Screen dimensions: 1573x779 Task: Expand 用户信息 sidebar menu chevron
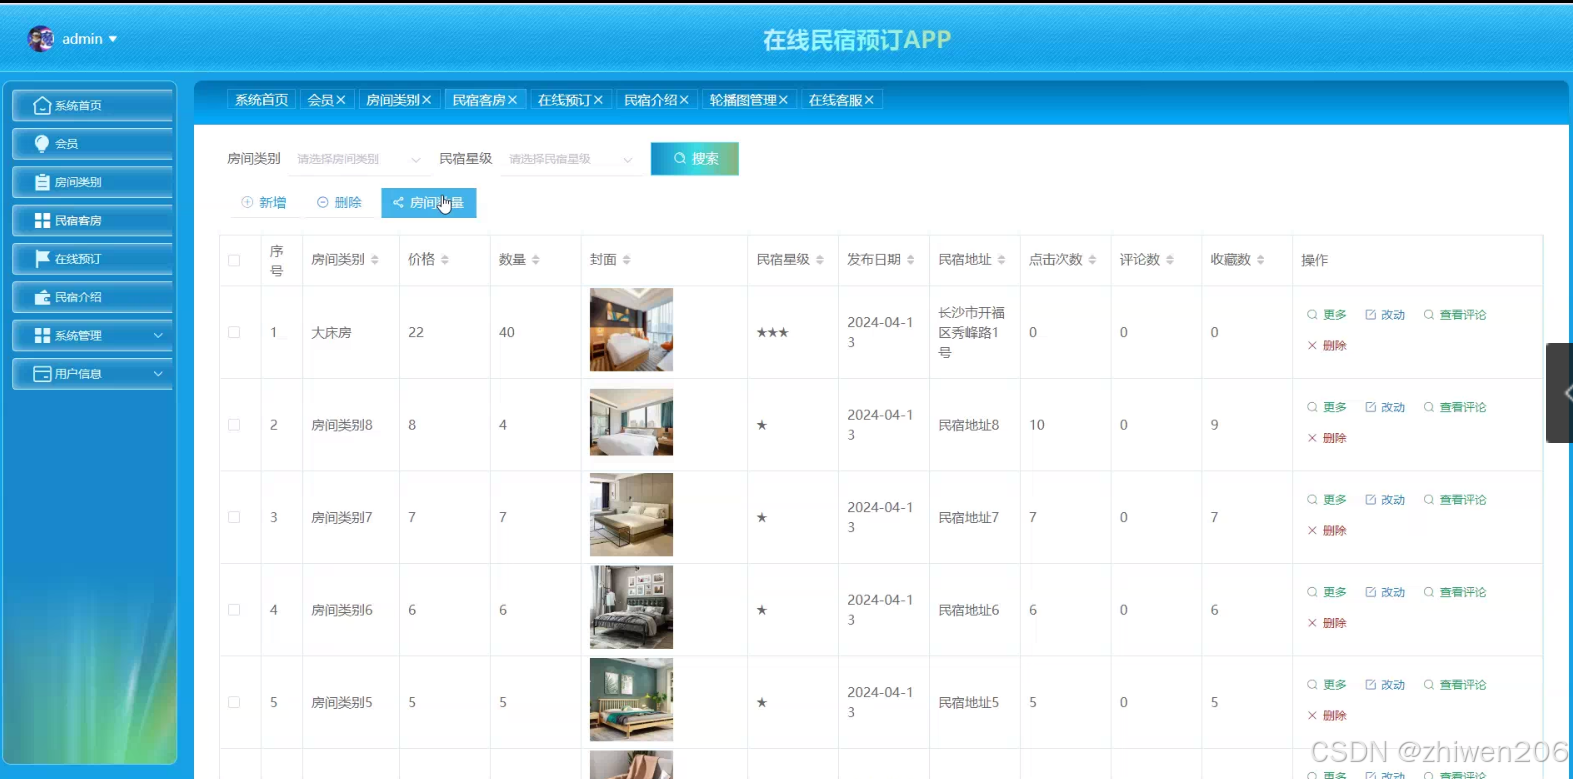pos(158,374)
